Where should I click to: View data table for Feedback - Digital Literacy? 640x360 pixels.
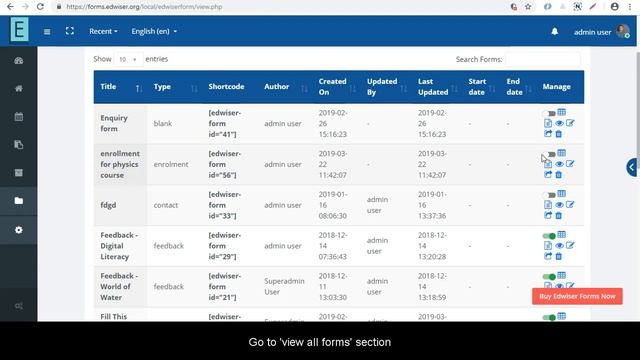click(x=562, y=235)
